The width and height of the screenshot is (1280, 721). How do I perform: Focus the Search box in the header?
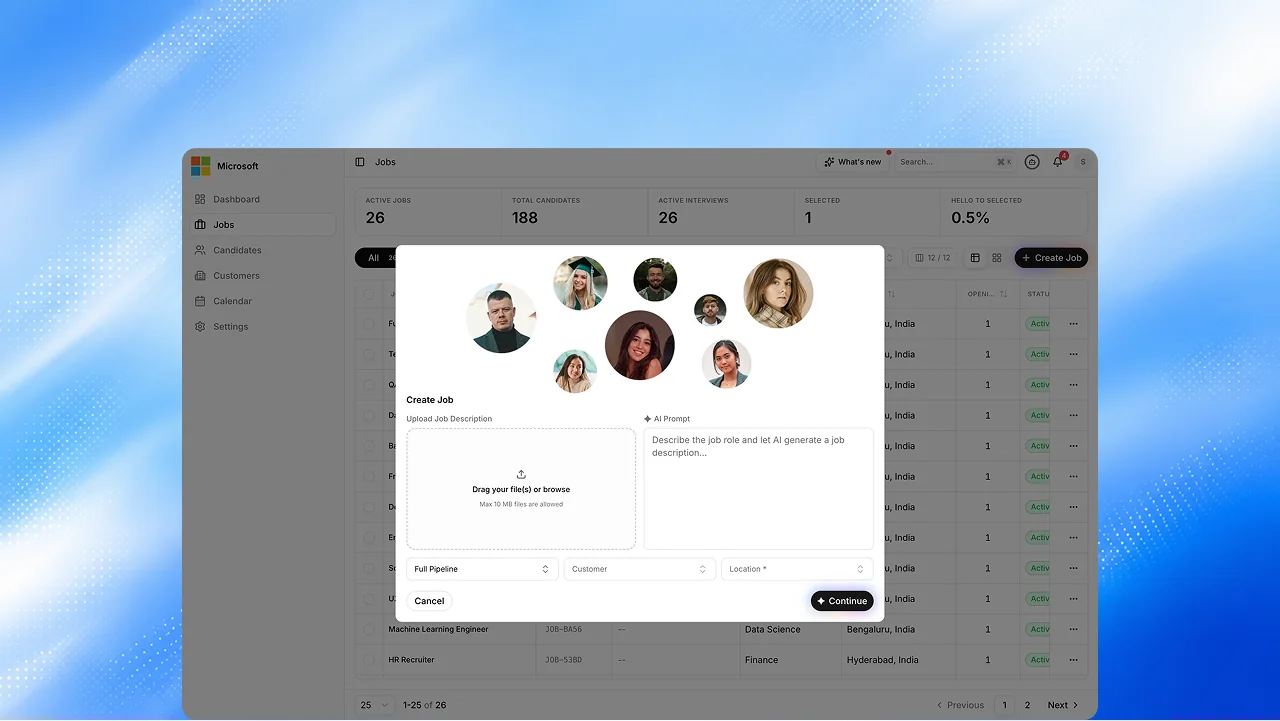(955, 162)
